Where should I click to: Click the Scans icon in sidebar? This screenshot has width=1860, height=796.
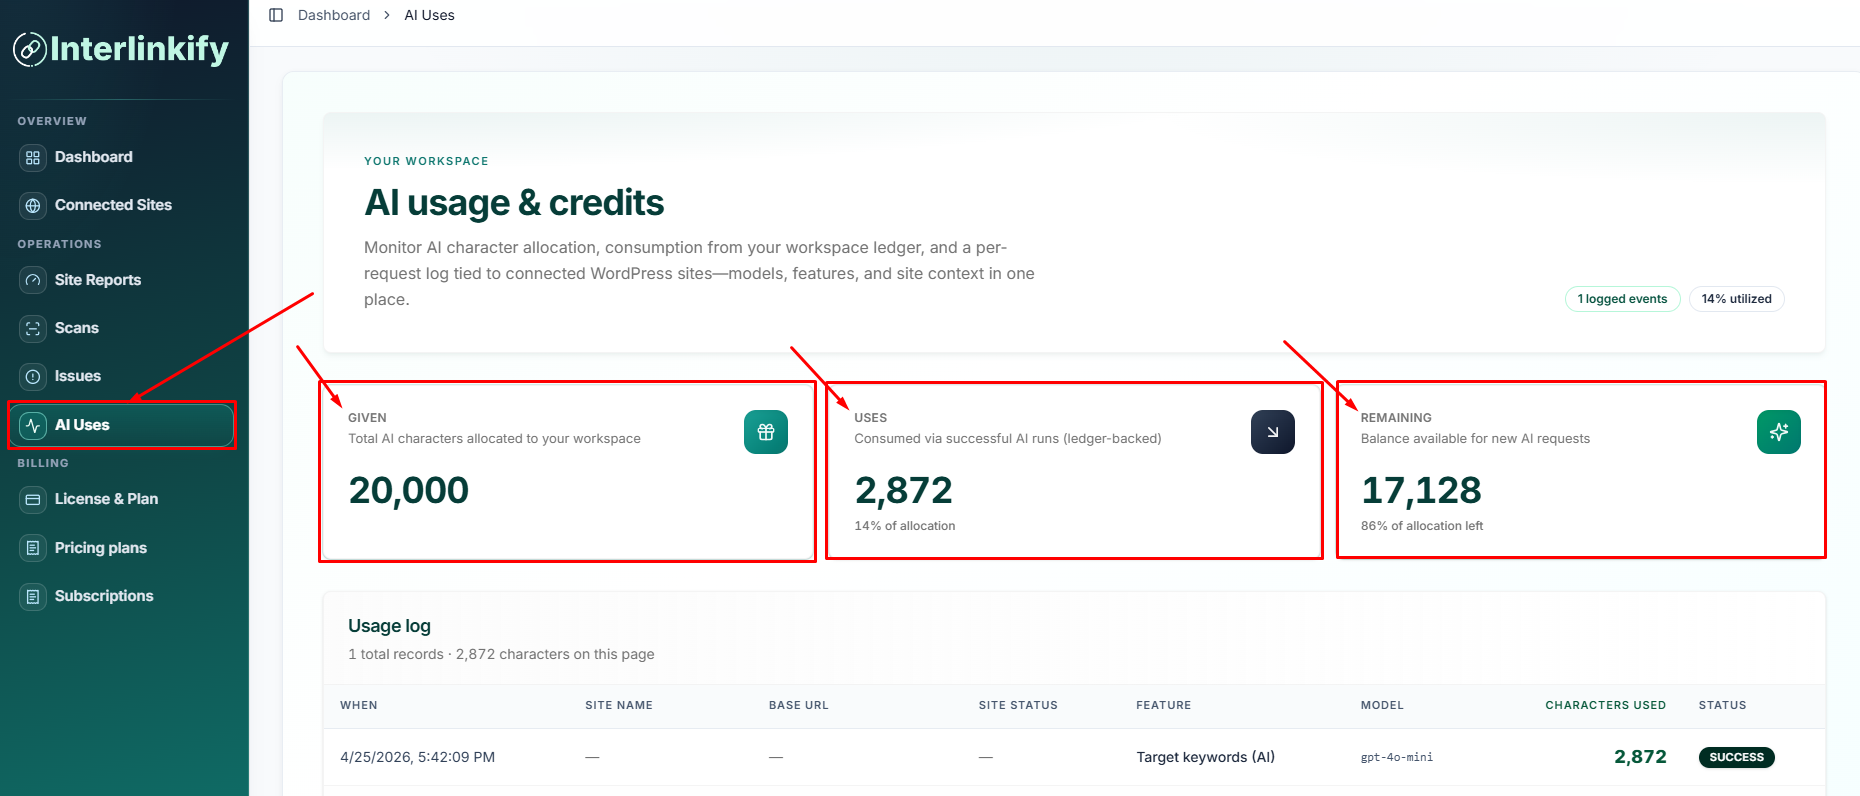tap(33, 328)
